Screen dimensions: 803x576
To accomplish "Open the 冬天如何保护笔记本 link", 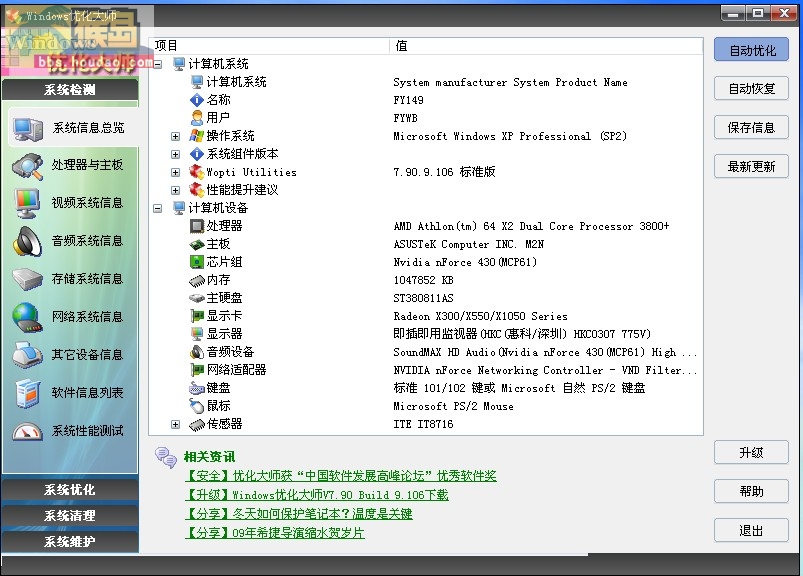I will (x=299, y=514).
